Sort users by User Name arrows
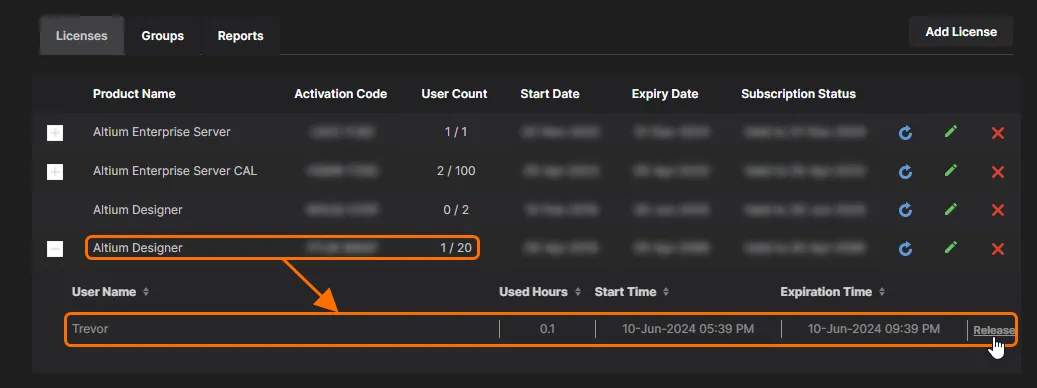The height and width of the screenshot is (388, 1037). [145, 291]
